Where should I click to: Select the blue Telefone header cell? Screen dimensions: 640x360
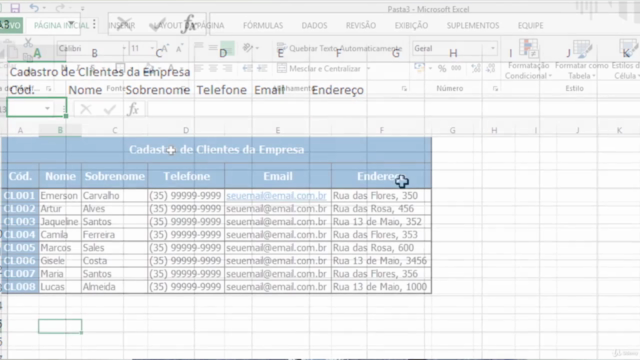[186, 176]
